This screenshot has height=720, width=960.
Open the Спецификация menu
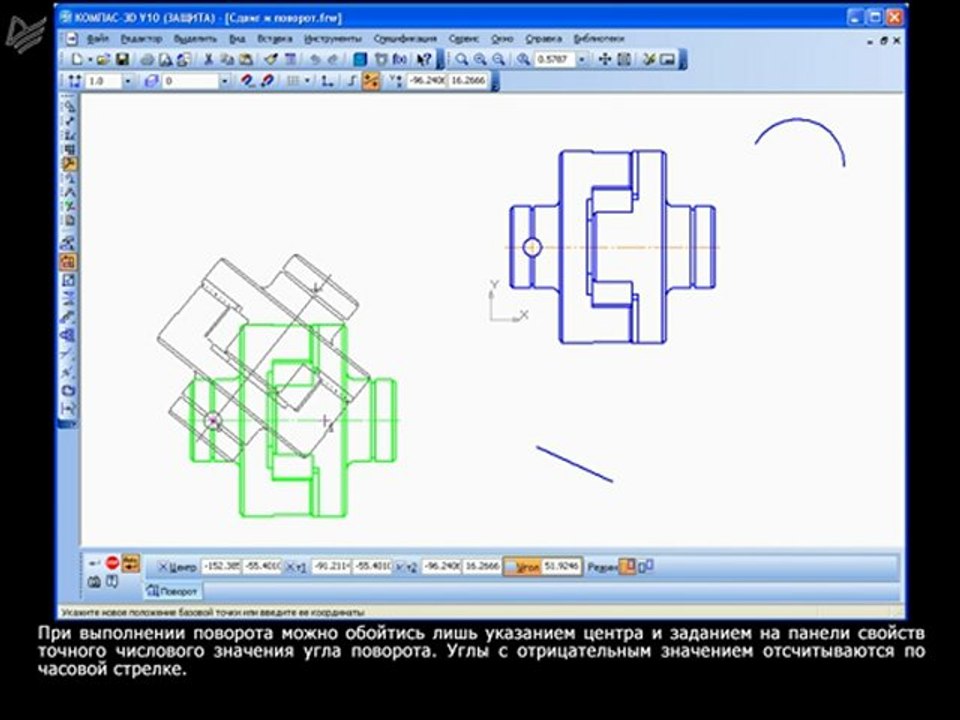pos(405,39)
